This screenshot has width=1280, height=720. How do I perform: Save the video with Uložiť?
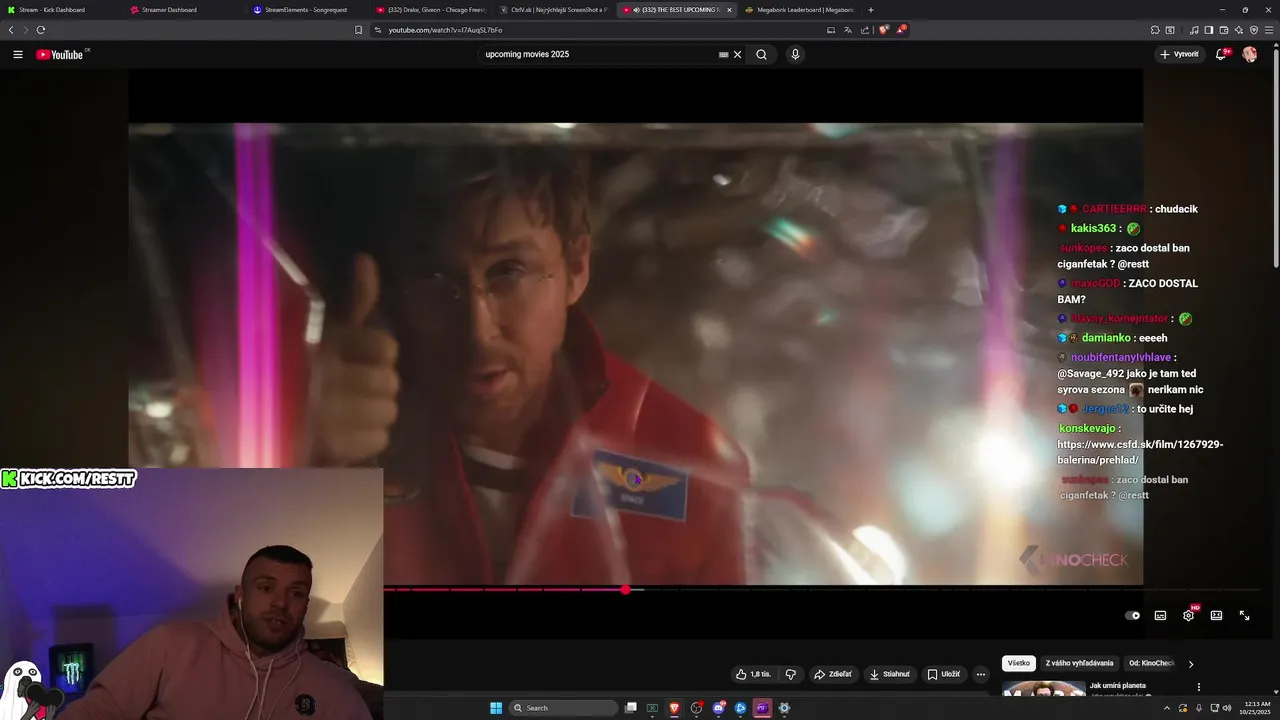tap(943, 674)
